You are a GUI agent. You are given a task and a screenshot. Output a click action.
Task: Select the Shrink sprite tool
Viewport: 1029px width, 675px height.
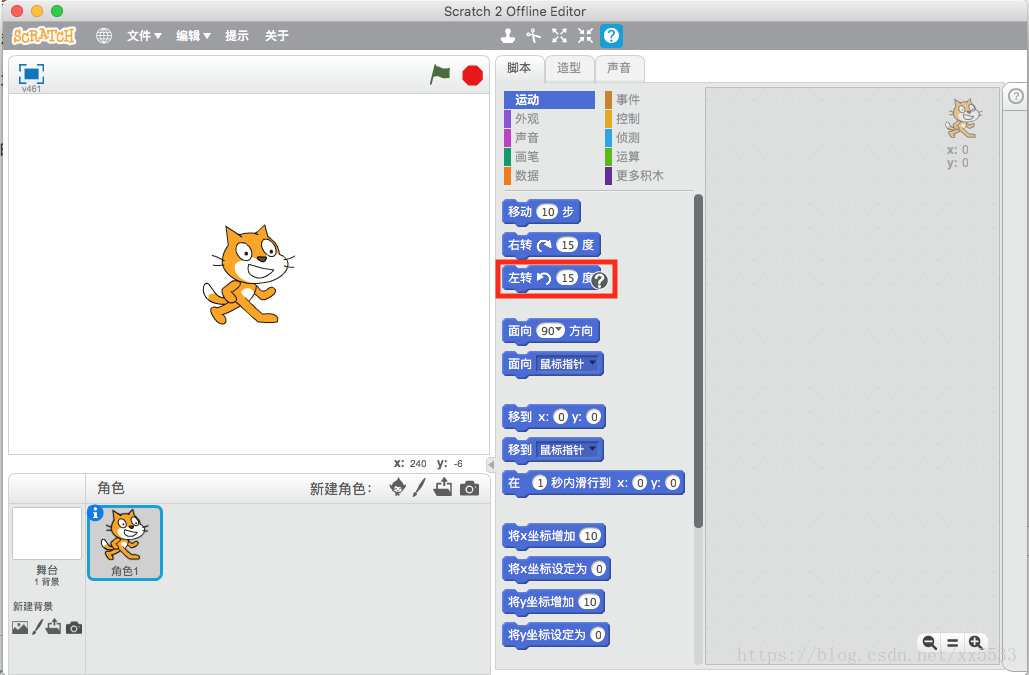(585, 35)
